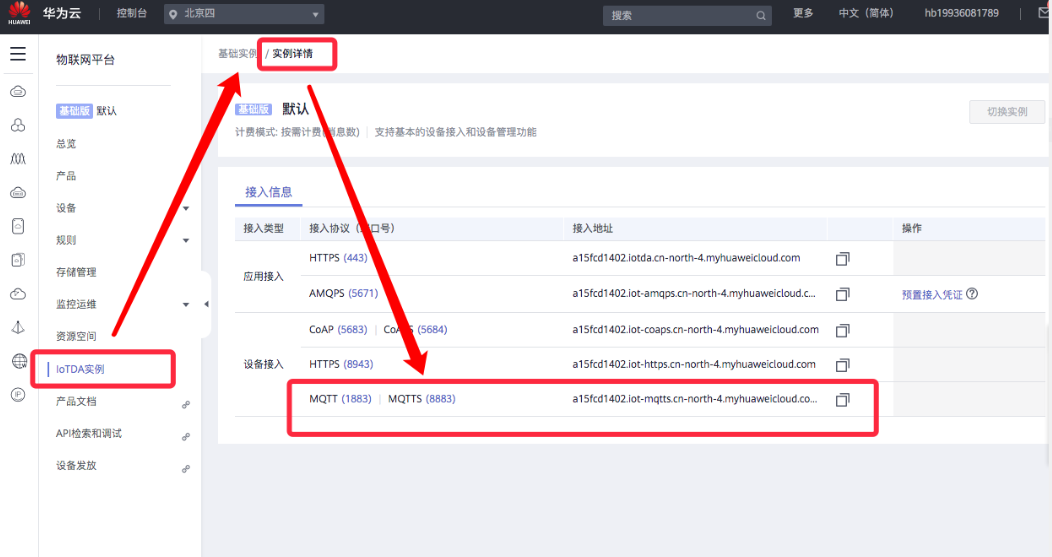Collapse the sidebar with the arrow handle
1052x557 pixels.
206,304
